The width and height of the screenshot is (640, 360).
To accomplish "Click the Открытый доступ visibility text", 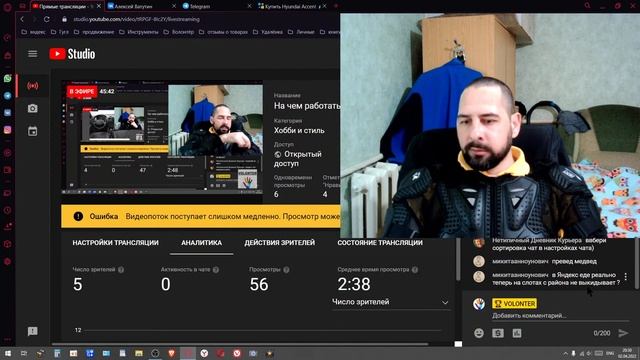I will pyautogui.click(x=298, y=159).
